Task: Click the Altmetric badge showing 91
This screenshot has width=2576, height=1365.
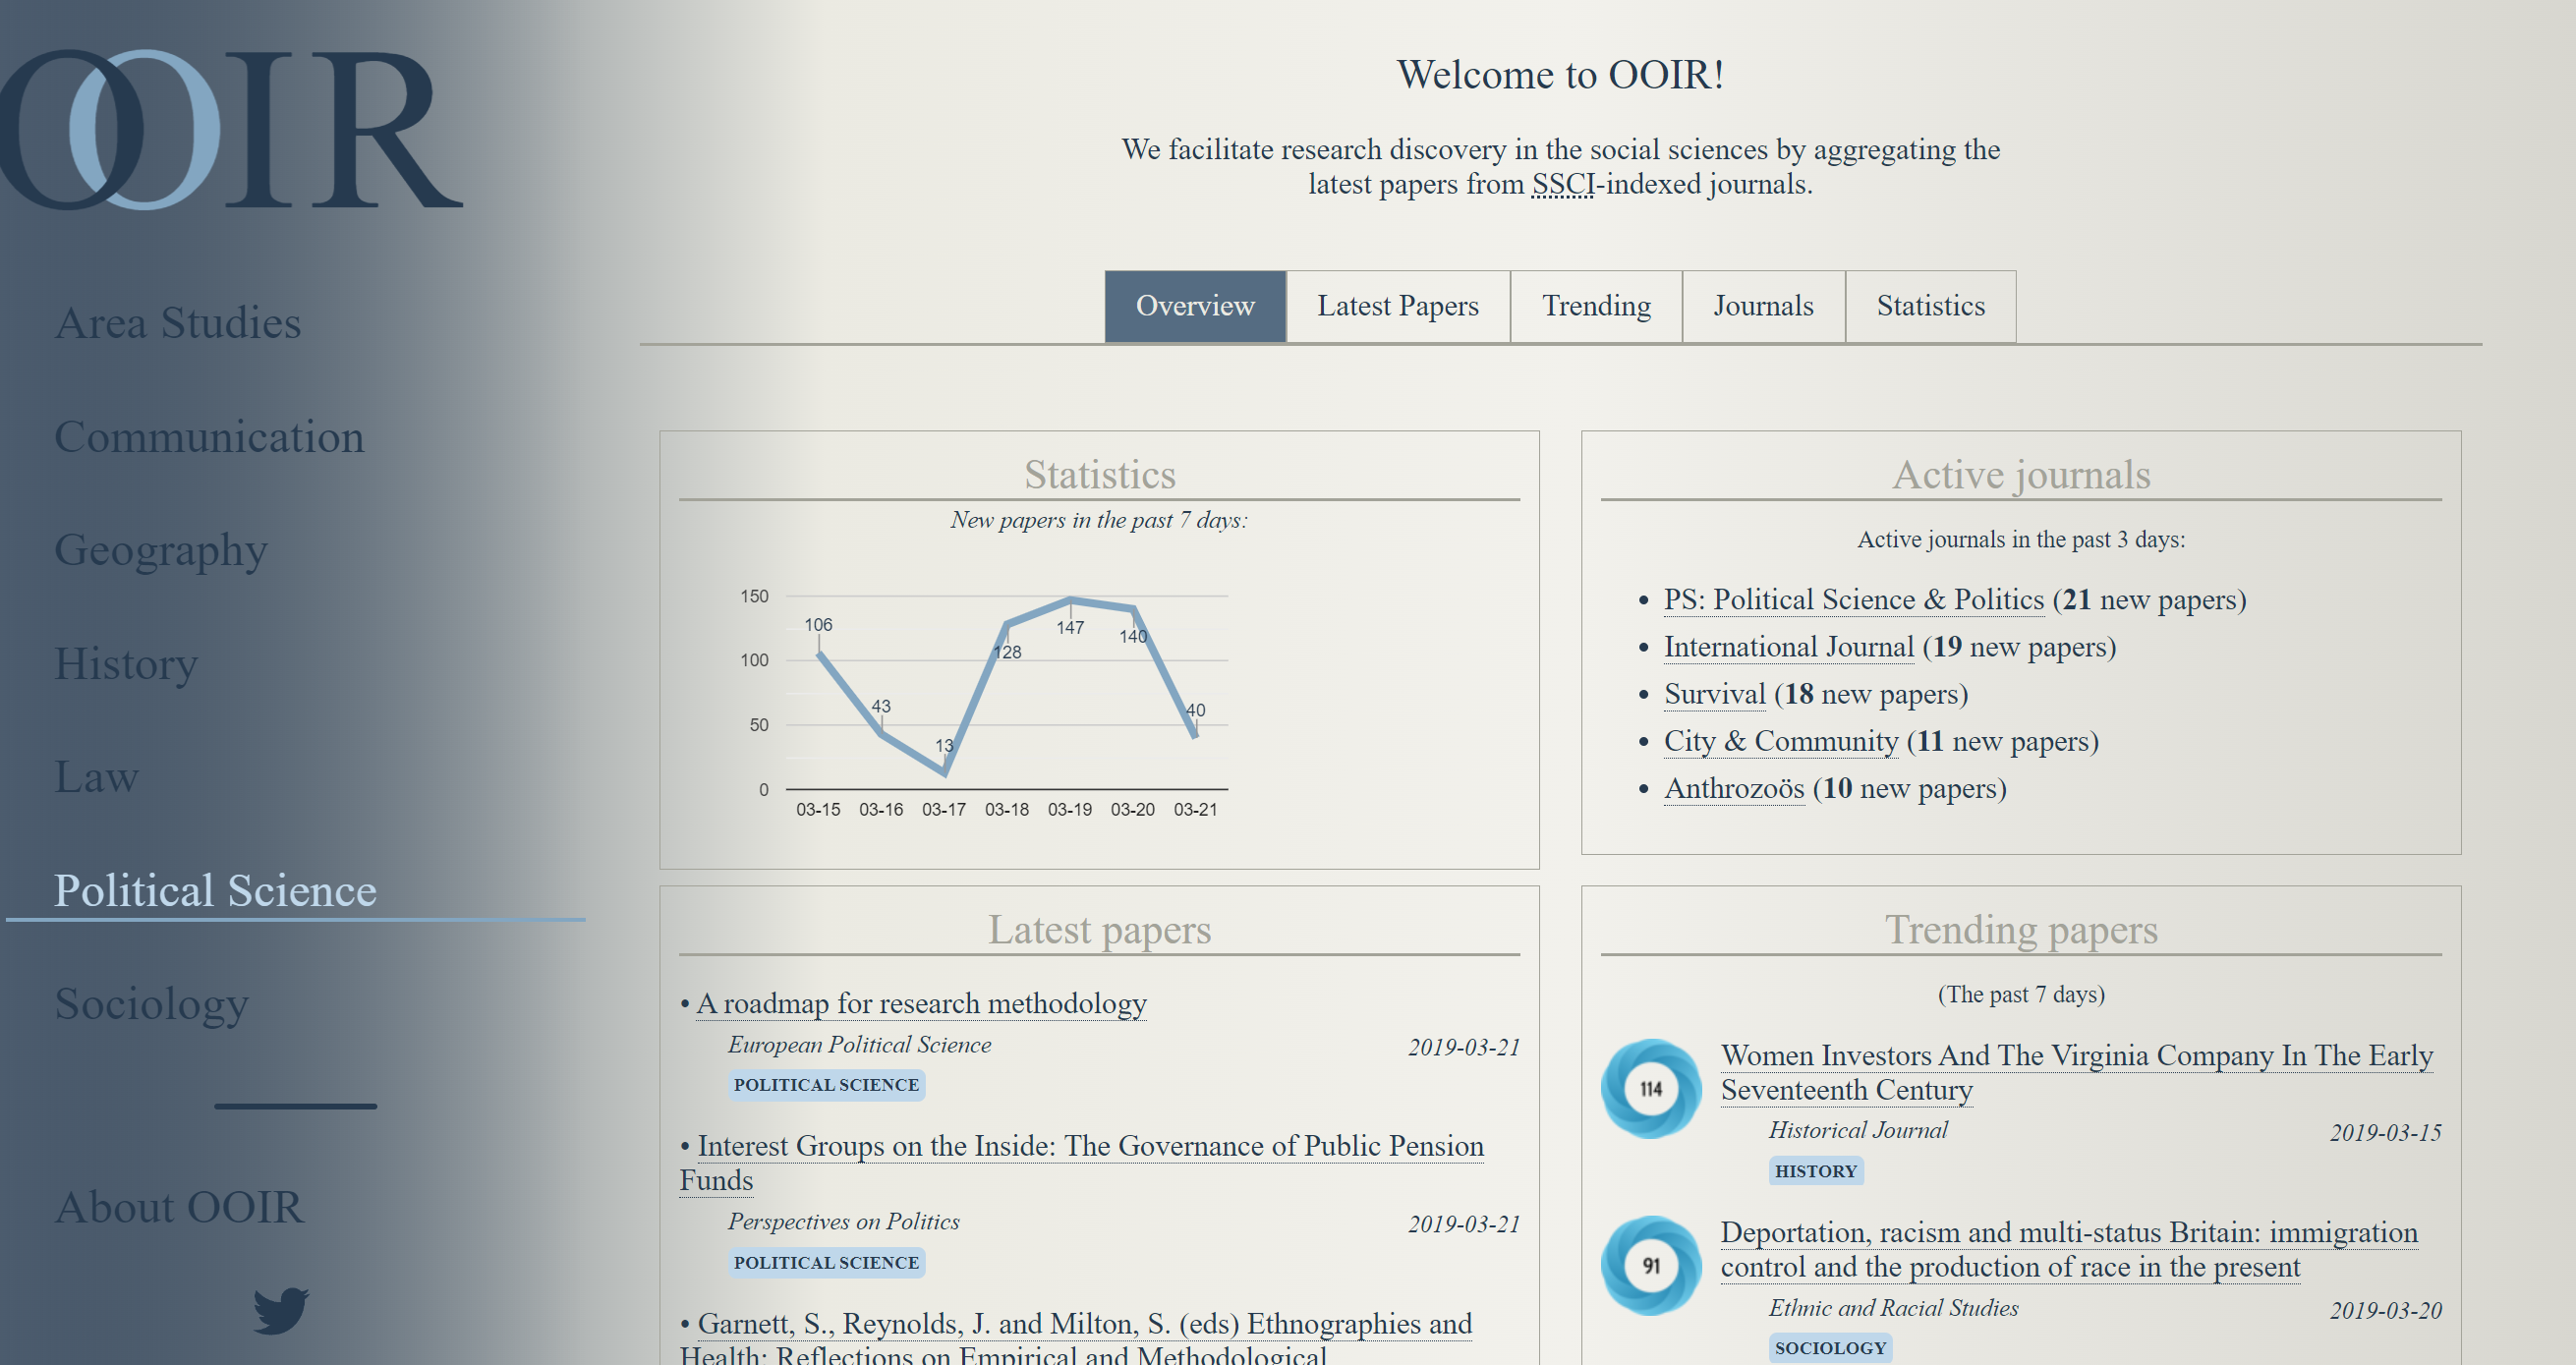Action: pyautogui.click(x=1651, y=1266)
